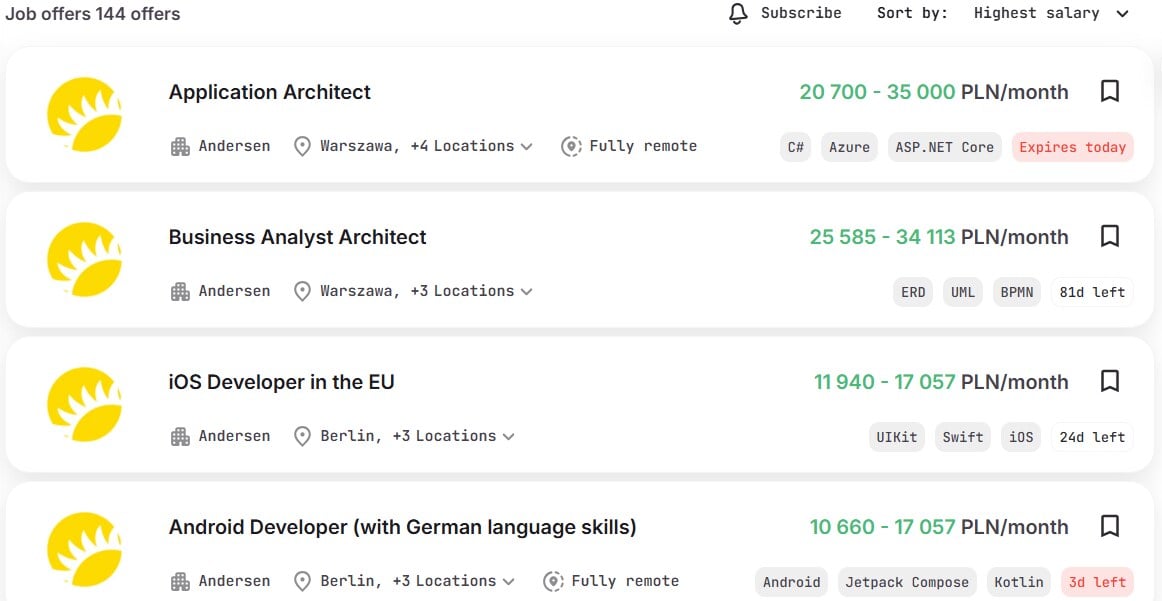Bookmark the Application Architect offer
Viewport: 1162px width, 601px height.
1109,91
